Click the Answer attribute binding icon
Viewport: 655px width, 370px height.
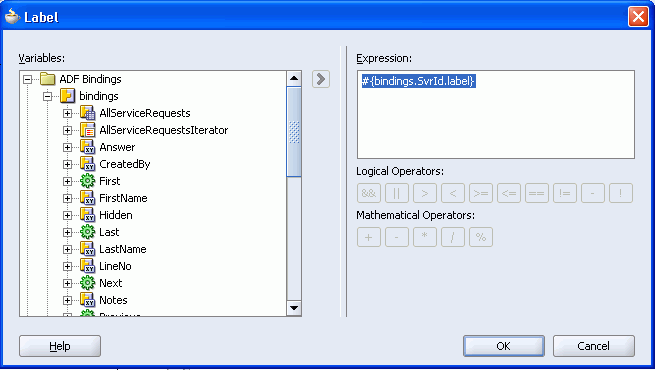coord(87,147)
